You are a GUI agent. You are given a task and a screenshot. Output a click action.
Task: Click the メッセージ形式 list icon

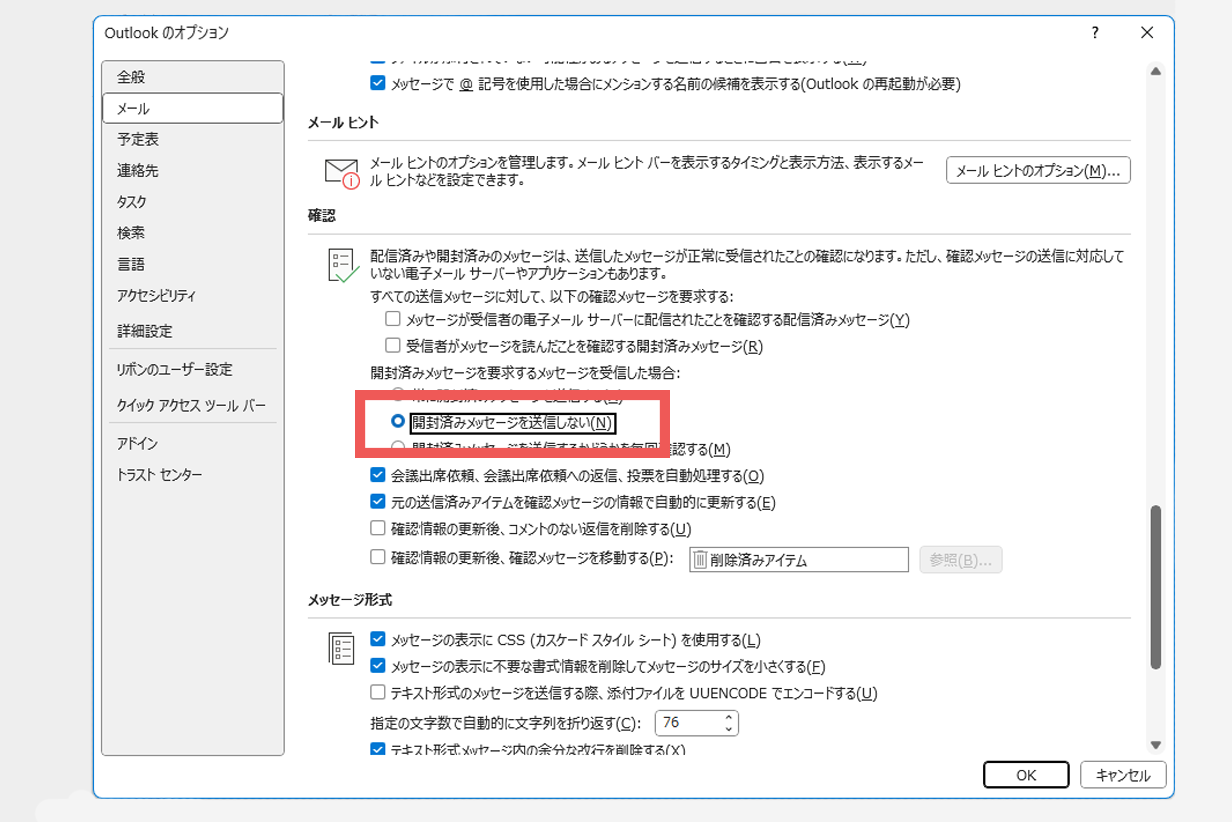[342, 648]
